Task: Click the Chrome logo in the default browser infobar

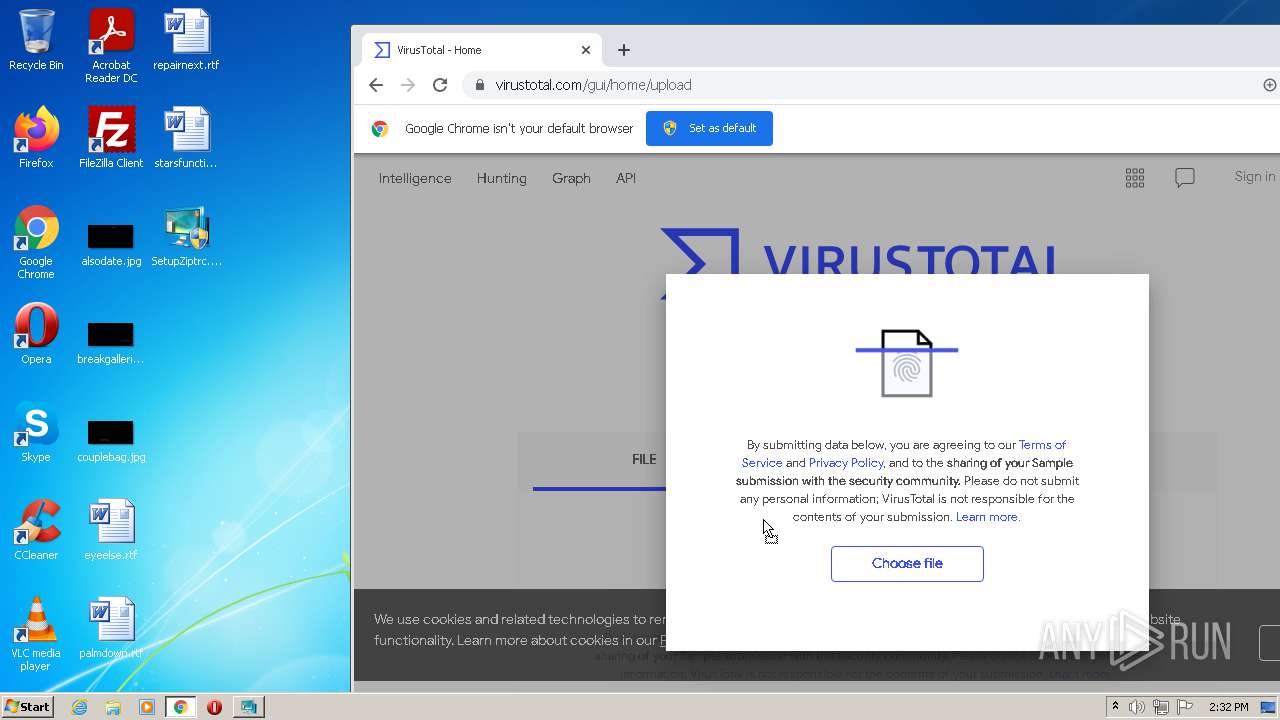Action: tap(380, 128)
